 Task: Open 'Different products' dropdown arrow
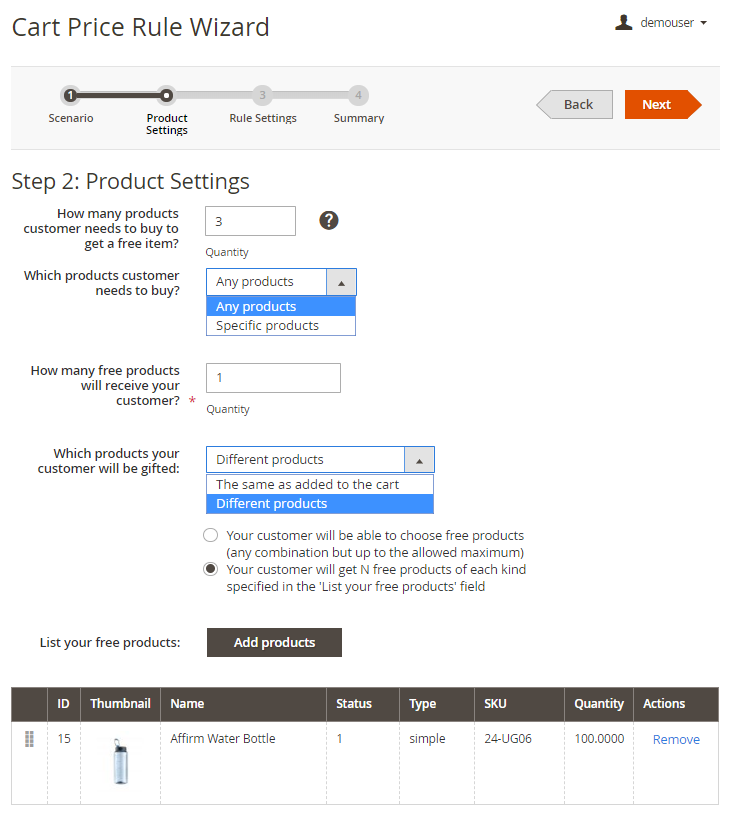[419, 460]
